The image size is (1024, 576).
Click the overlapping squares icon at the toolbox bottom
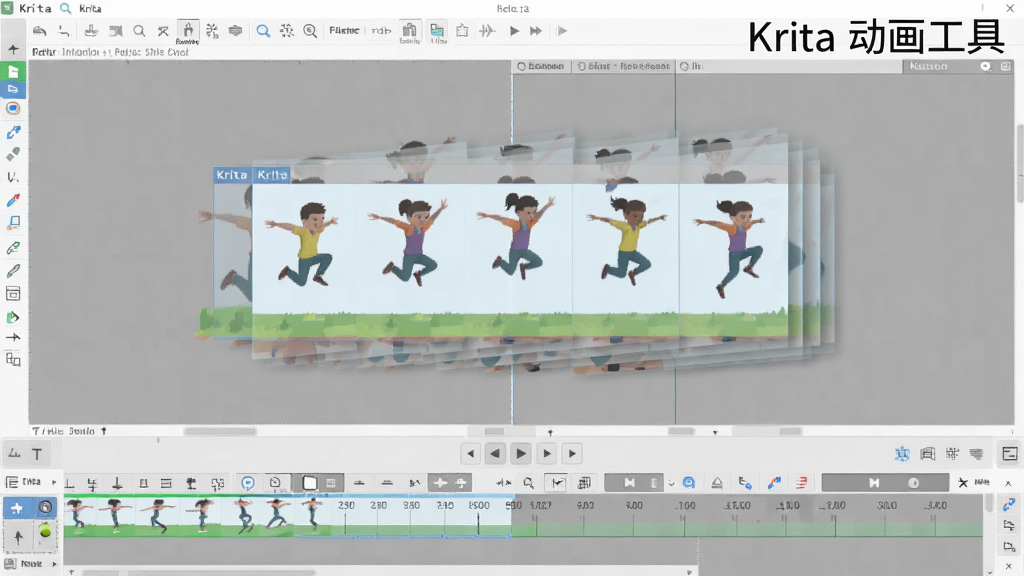point(13,359)
